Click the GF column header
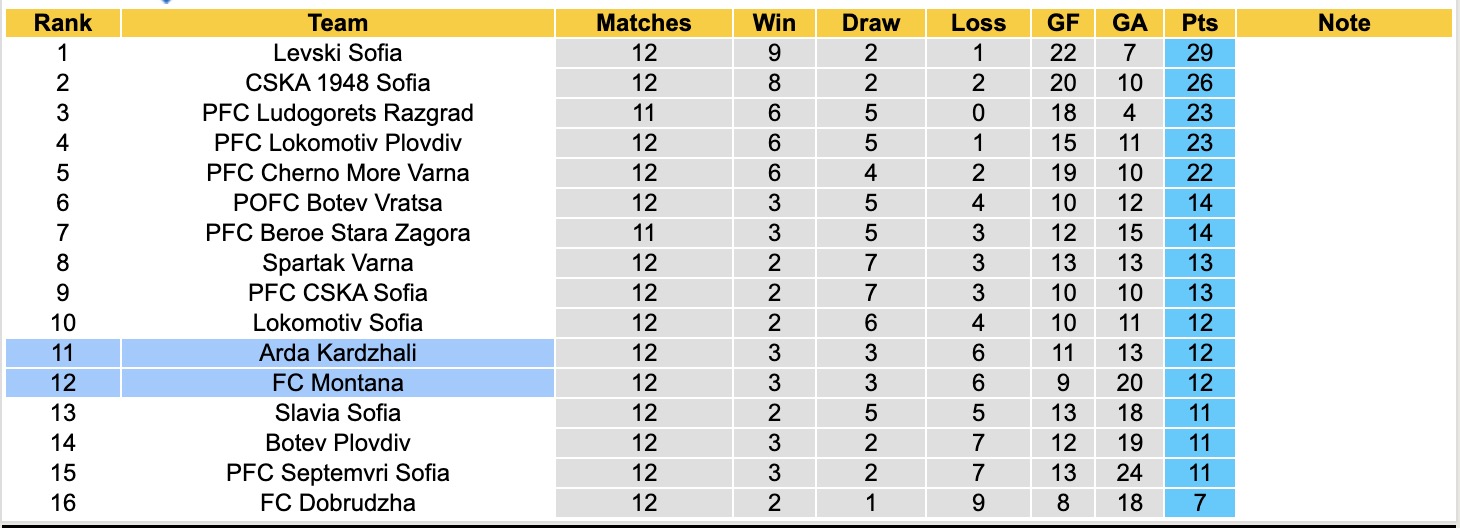 click(1063, 23)
